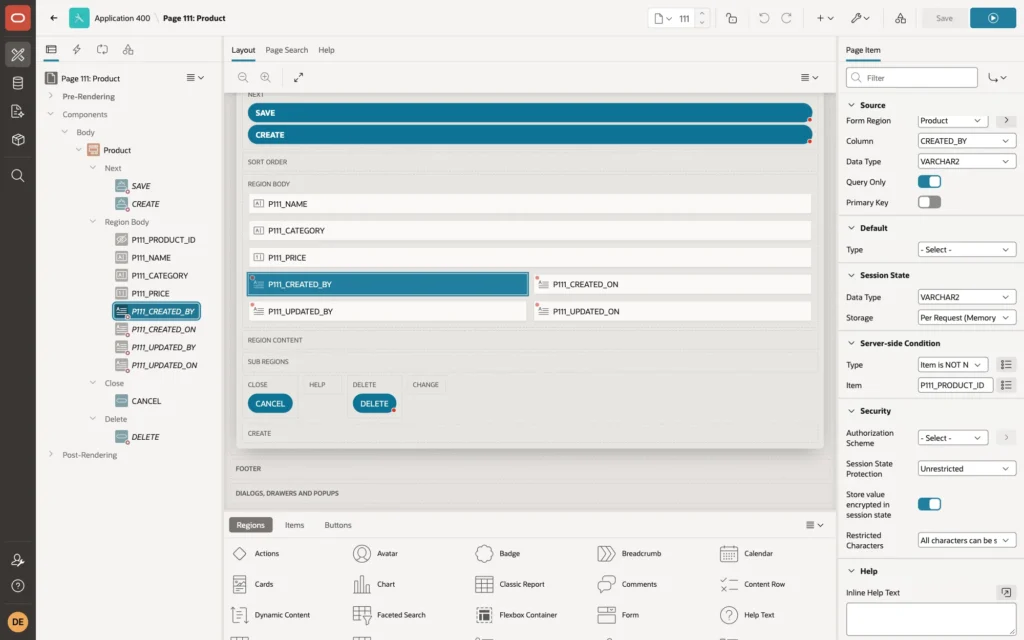Click the disabled Save button in toolbar
Image resolution: width=1024 pixels, height=640 pixels.
(x=944, y=18)
